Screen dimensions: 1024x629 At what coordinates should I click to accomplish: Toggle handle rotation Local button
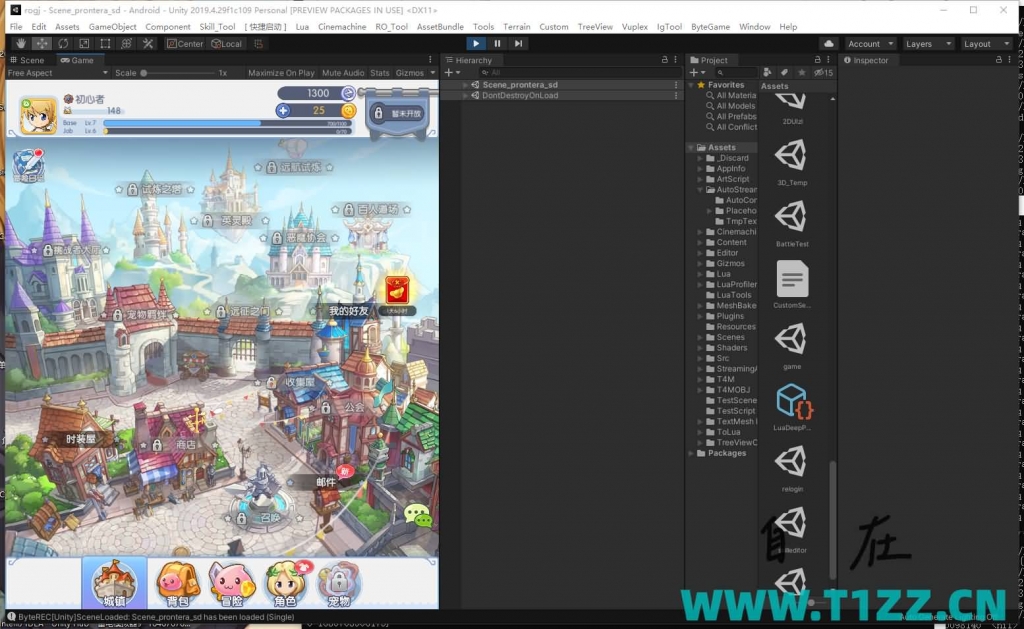tap(226, 44)
